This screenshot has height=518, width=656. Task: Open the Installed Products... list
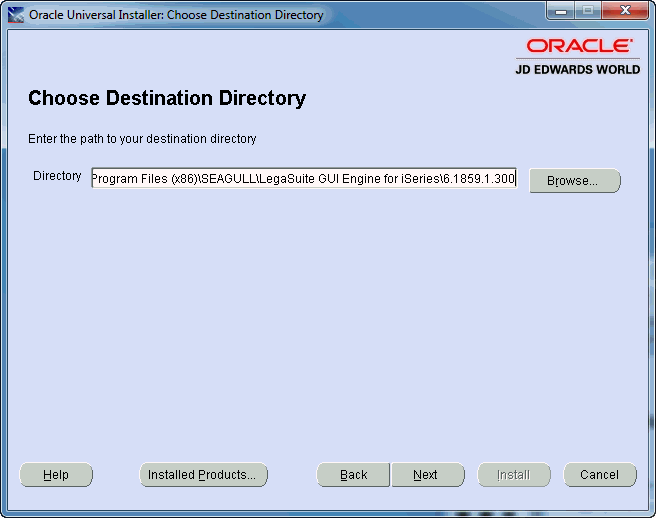[203, 474]
